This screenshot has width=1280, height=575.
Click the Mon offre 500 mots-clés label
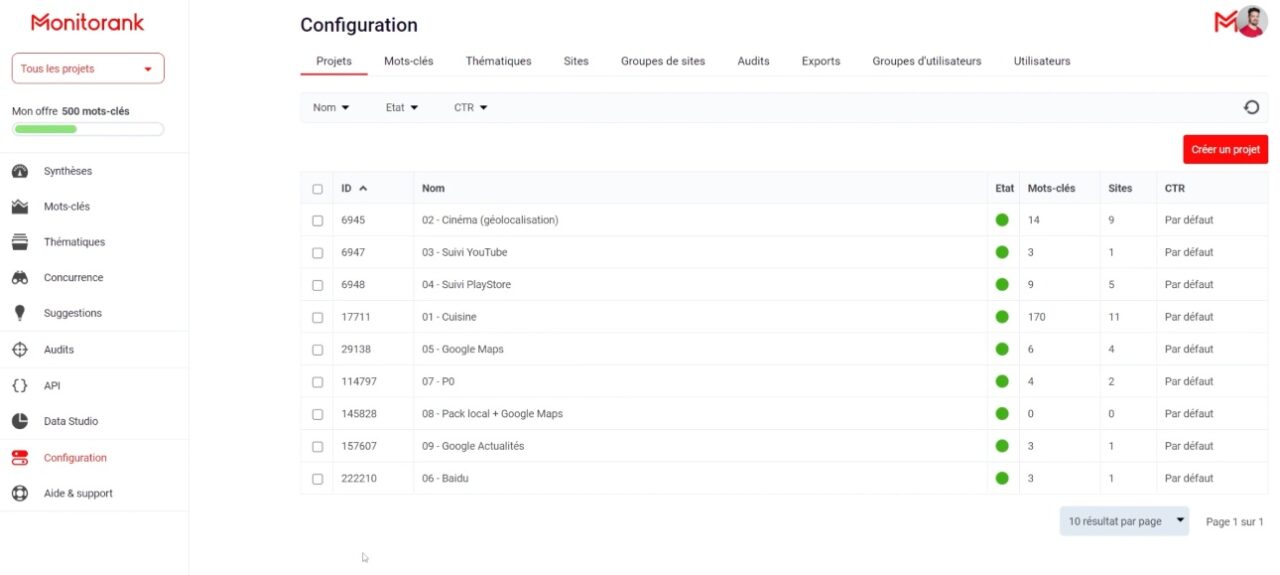coord(70,111)
